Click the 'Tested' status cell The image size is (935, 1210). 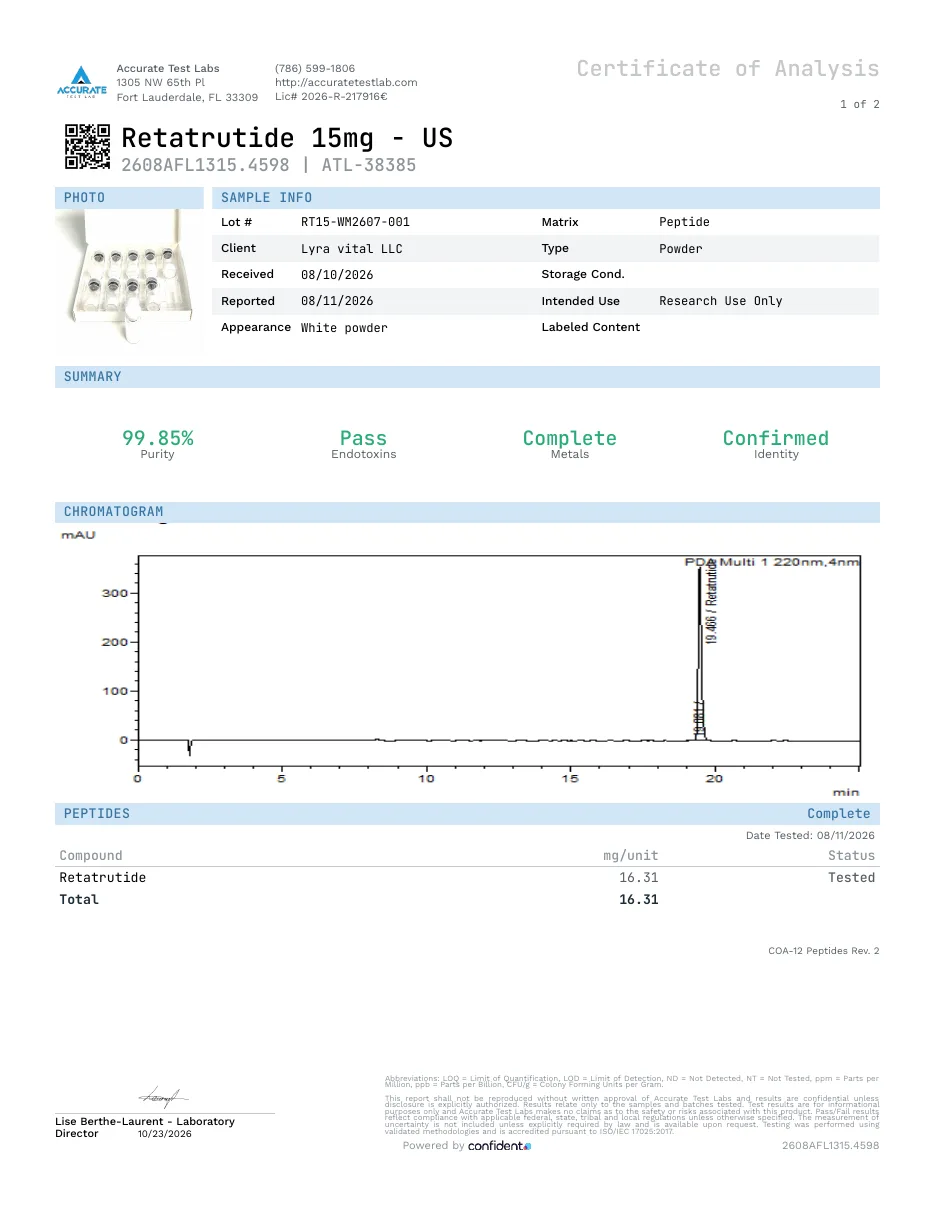pos(851,877)
